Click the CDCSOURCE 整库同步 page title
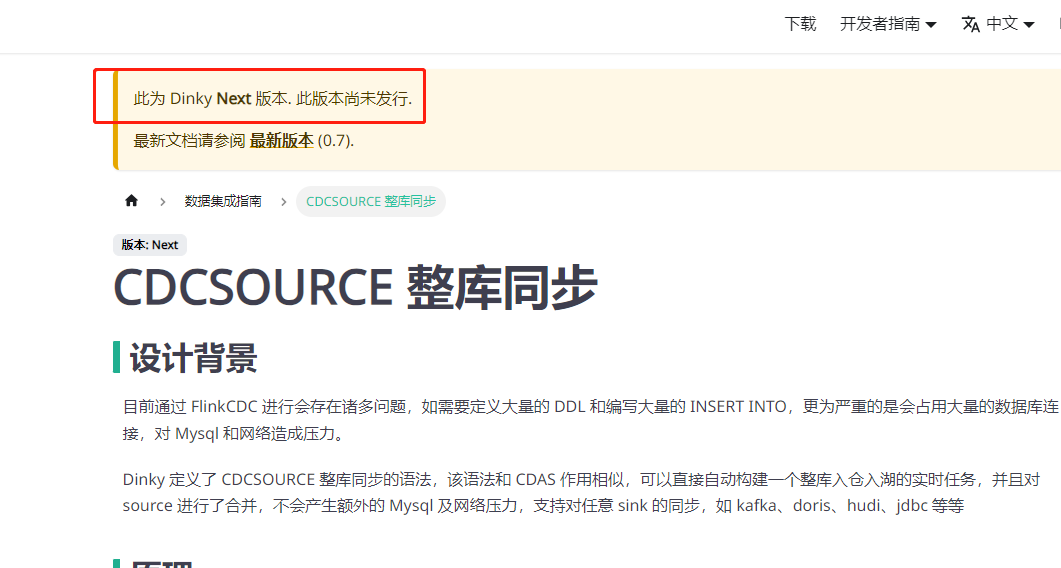This screenshot has height=568, width=1061. (x=355, y=288)
